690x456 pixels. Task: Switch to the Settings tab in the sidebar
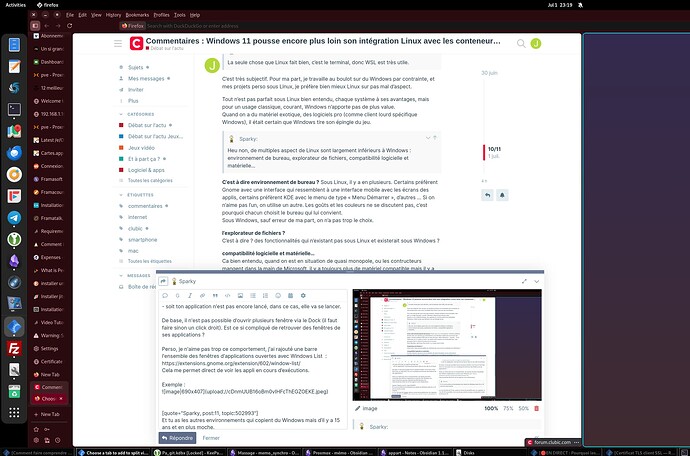(49, 348)
